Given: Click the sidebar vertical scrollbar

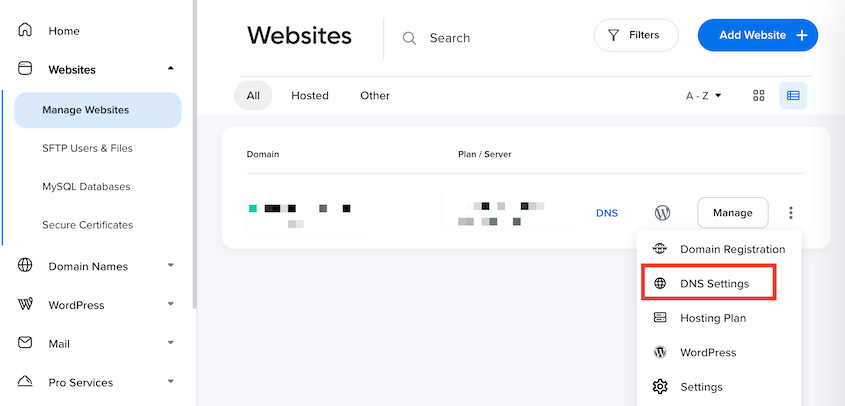Looking at the screenshot, I should tap(195, 154).
